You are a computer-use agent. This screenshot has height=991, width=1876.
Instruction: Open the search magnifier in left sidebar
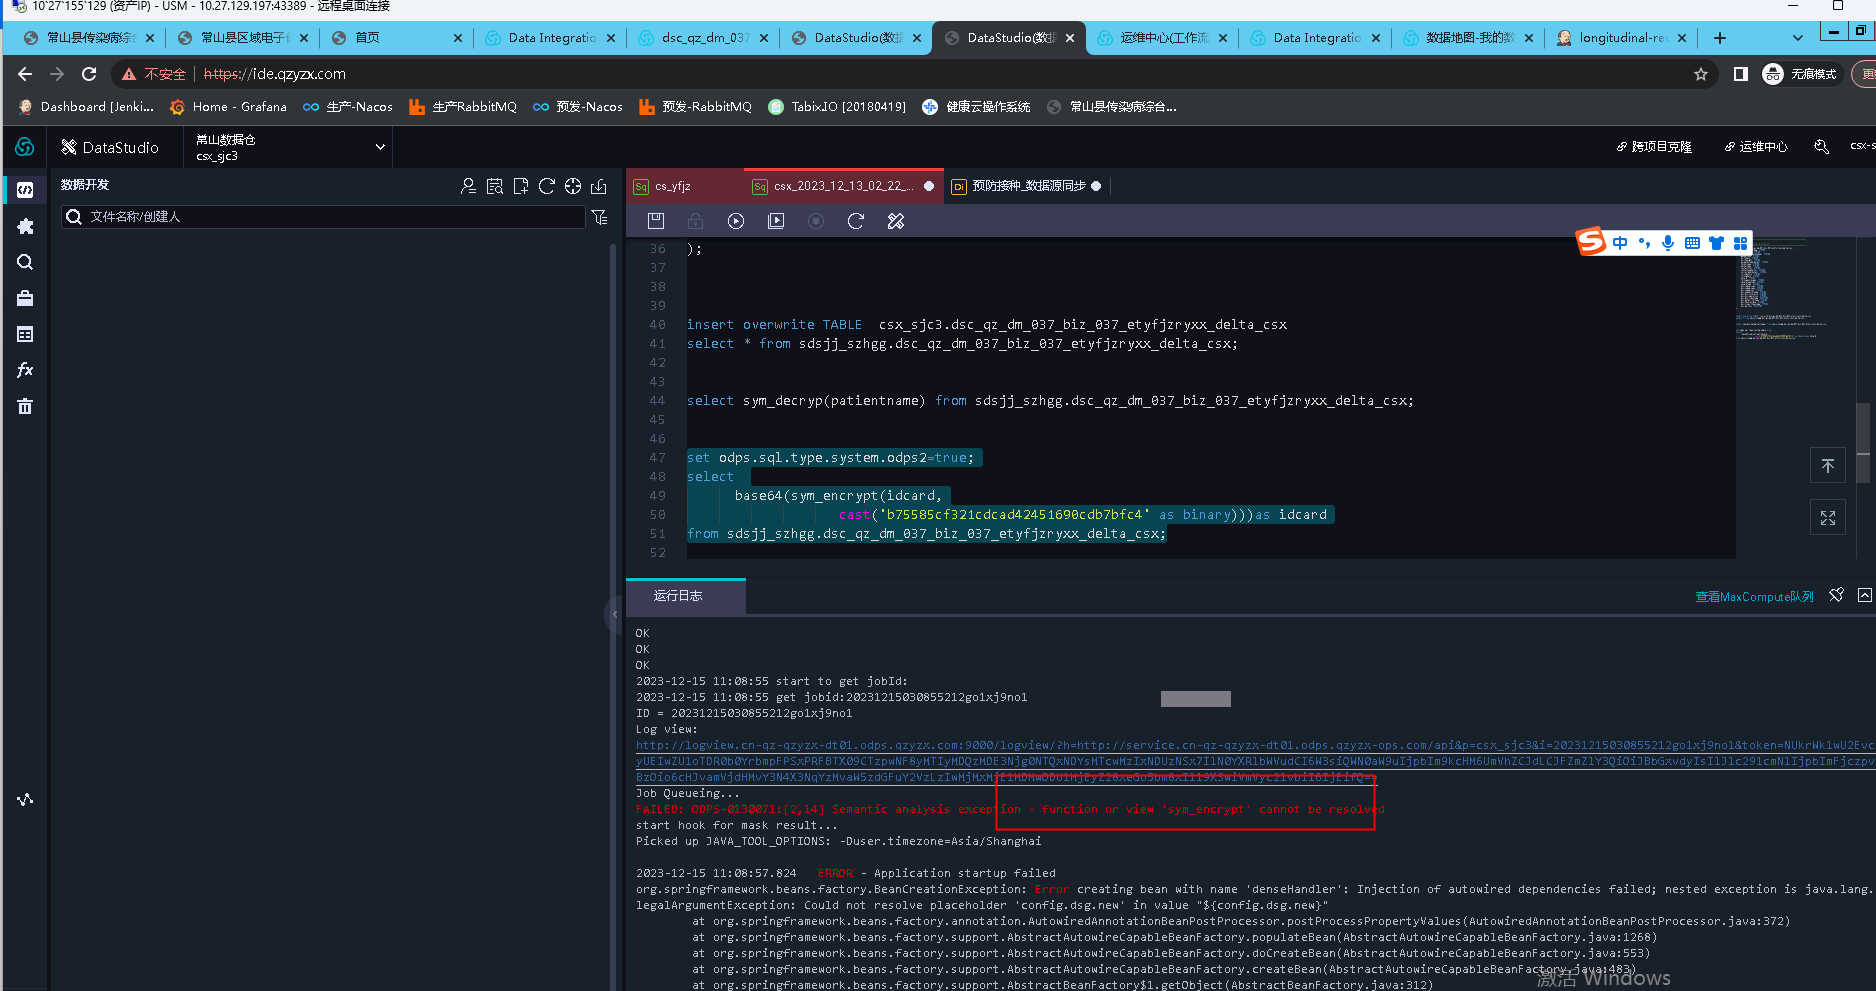click(25, 262)
